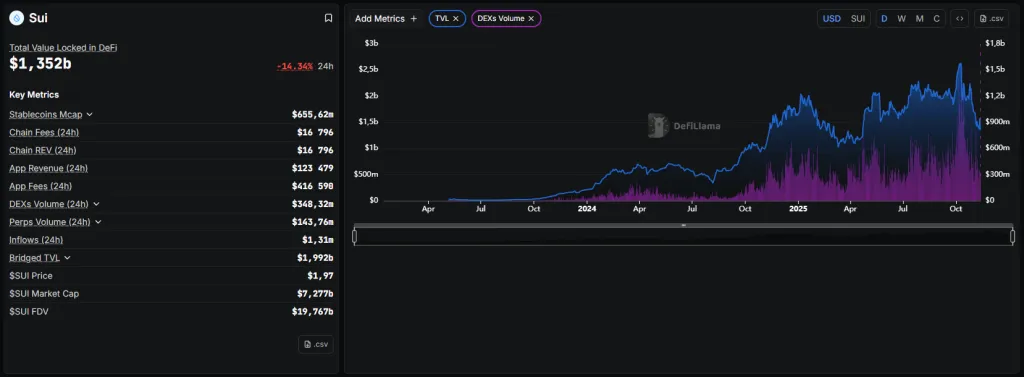Remove the DEXs Volume metric chip
This screenshot has width=1024, height=377.
[531, 19]
